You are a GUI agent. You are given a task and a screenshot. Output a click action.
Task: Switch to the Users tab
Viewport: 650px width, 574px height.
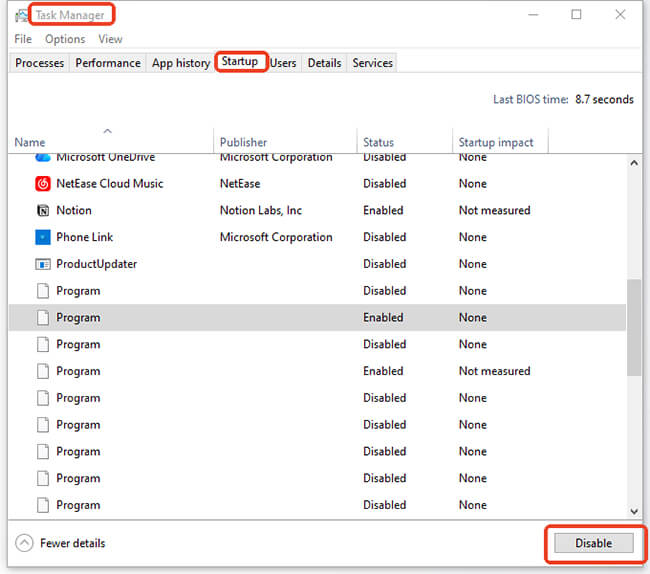(283, 63)
